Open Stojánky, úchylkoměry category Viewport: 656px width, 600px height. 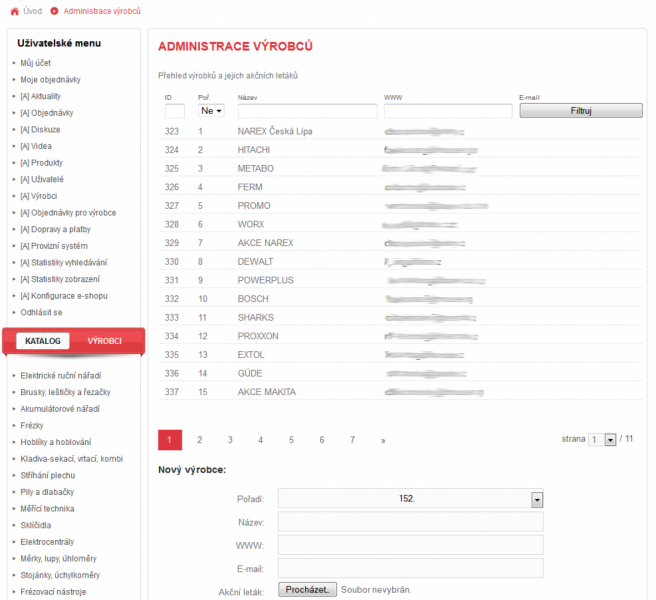(x=60, y=575)
